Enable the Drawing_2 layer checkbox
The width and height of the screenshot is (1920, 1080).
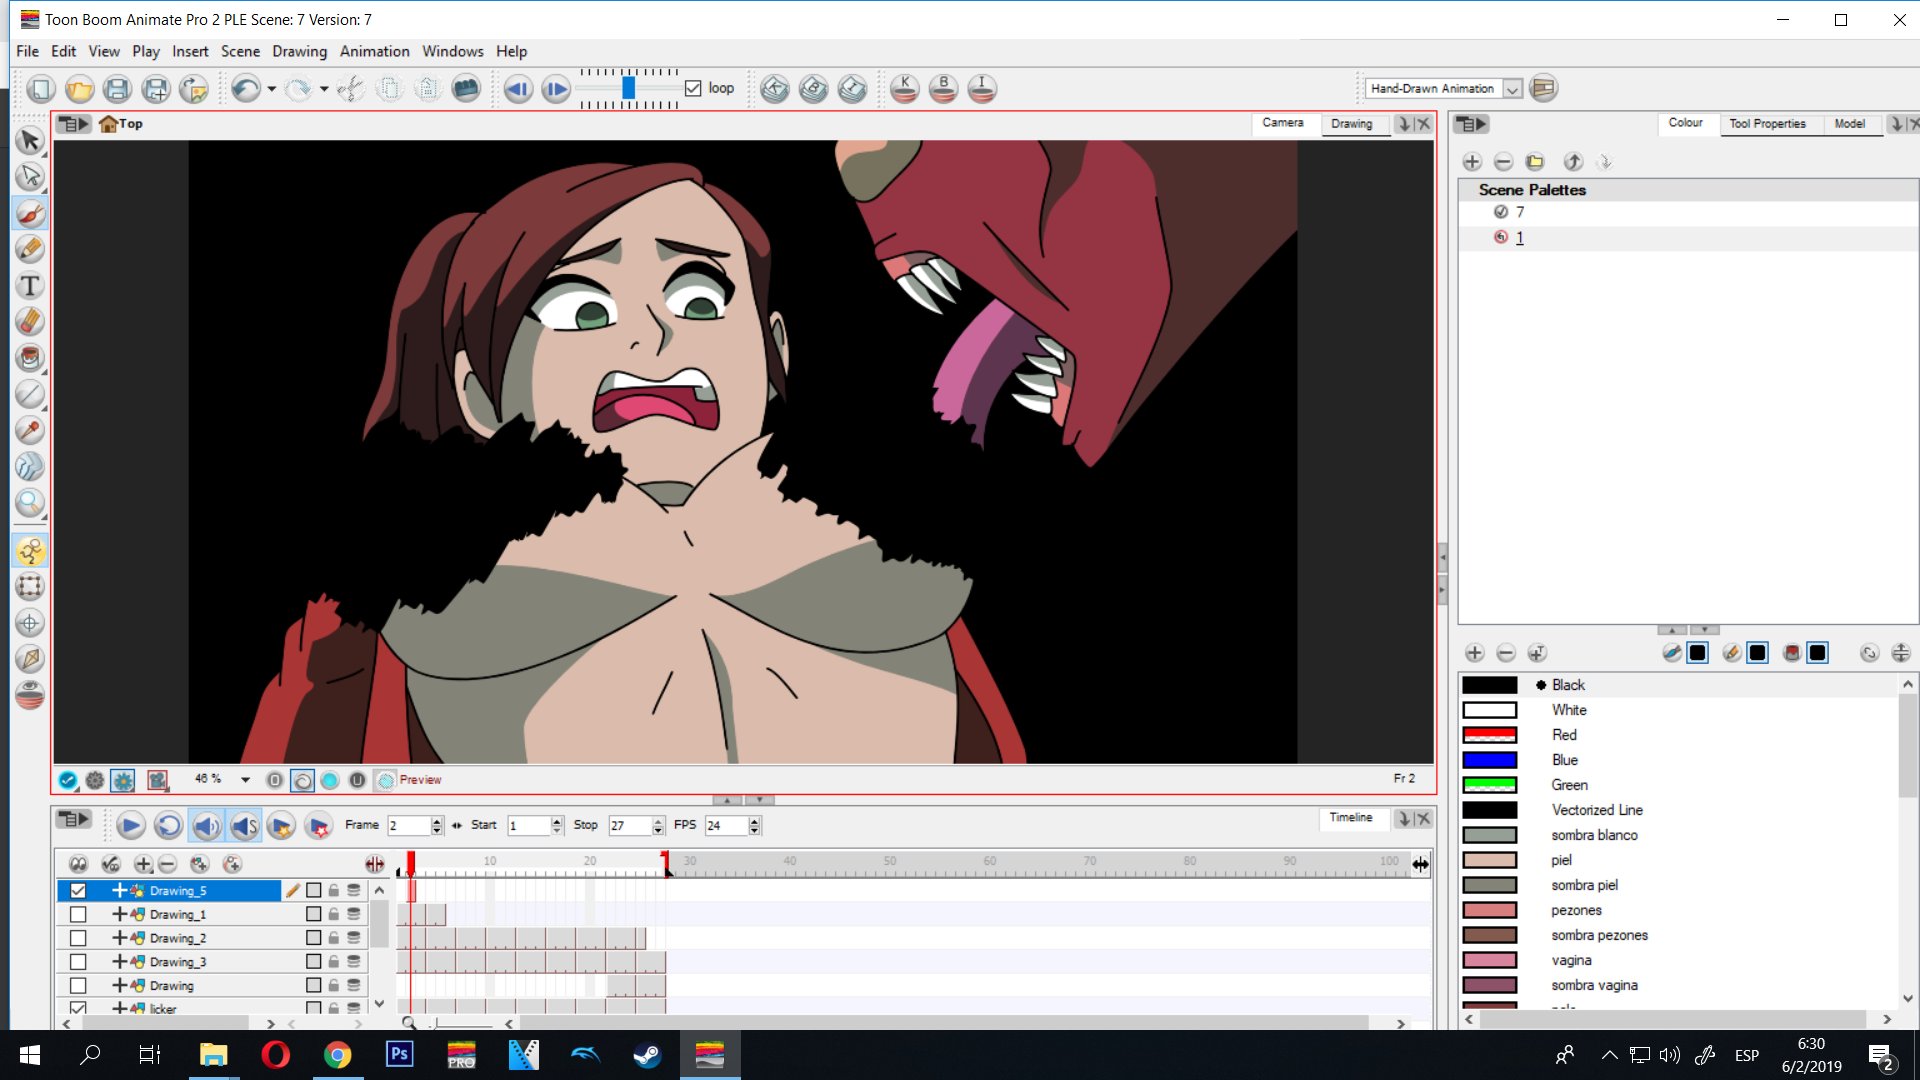(78, 938)
